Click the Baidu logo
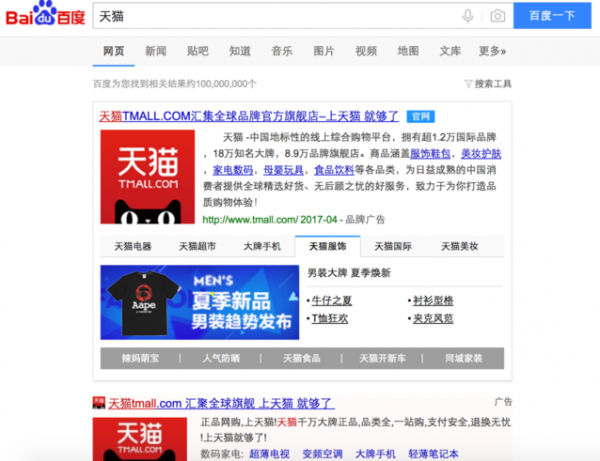 point(45,14)
